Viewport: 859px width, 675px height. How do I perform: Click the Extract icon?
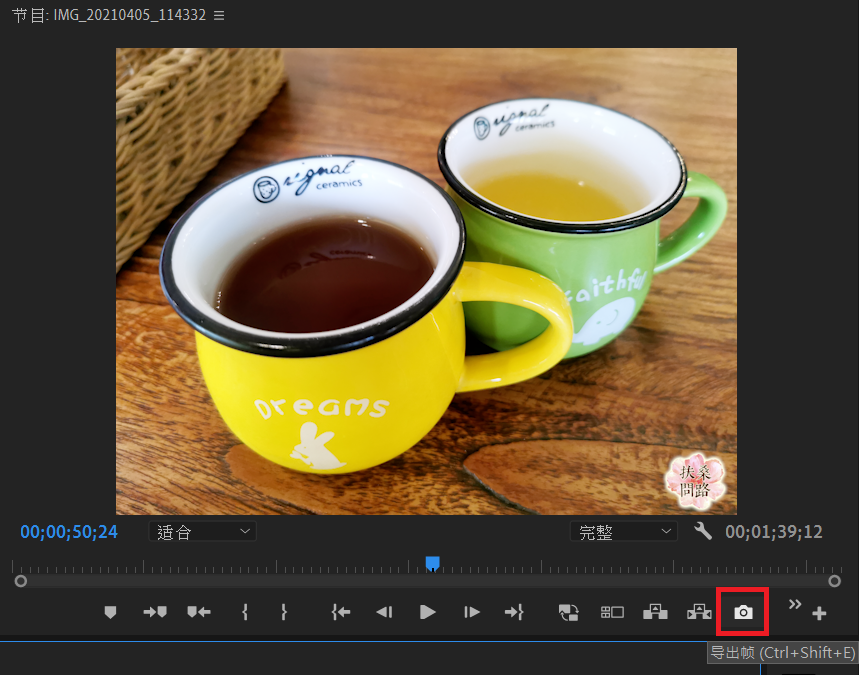point(699,612)
